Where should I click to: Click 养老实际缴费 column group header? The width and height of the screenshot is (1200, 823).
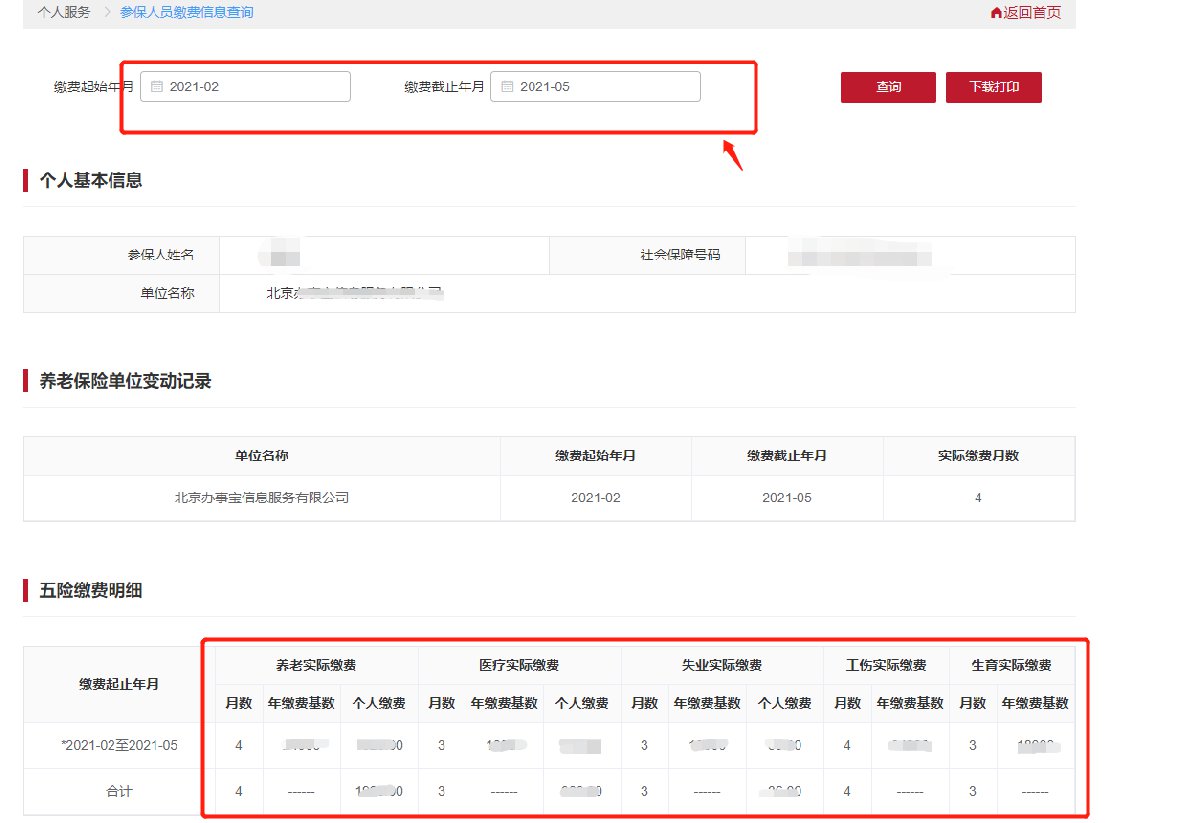coord(316,665)
